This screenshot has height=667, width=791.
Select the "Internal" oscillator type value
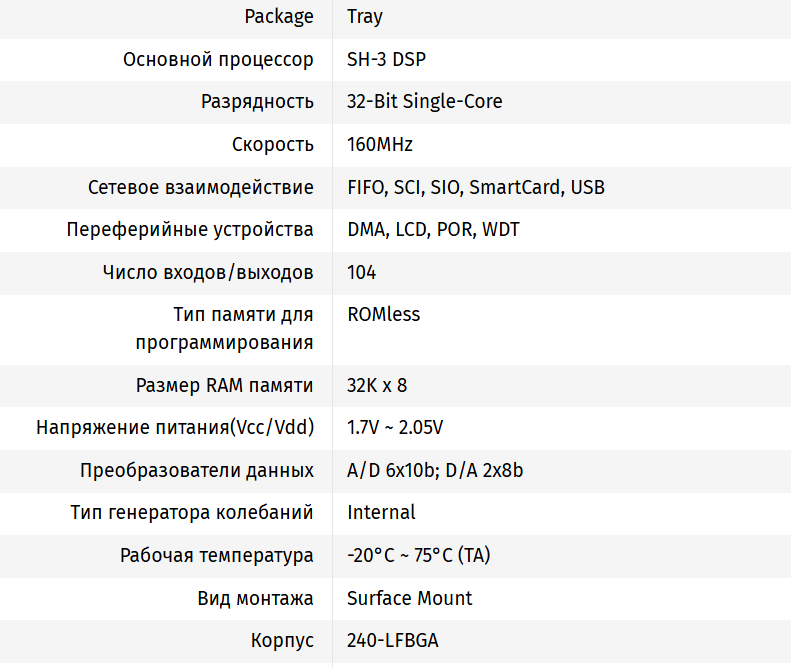coord(381,513)
